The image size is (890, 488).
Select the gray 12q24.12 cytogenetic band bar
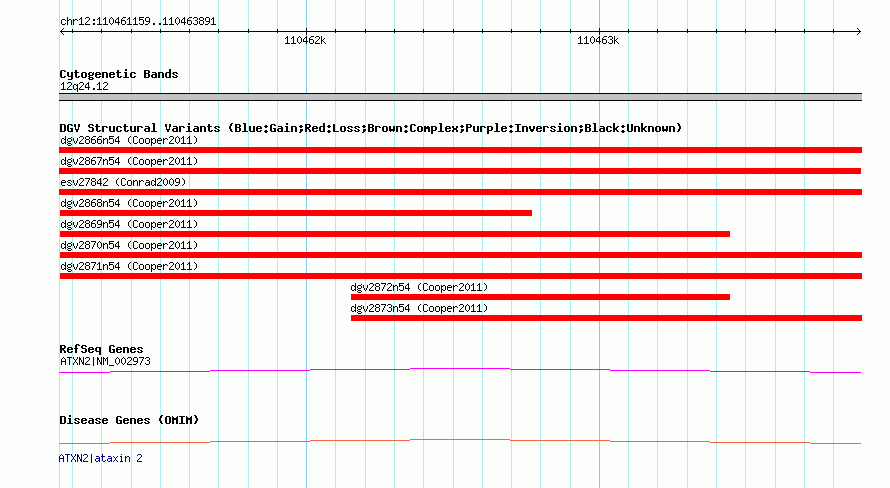[460, 97]
